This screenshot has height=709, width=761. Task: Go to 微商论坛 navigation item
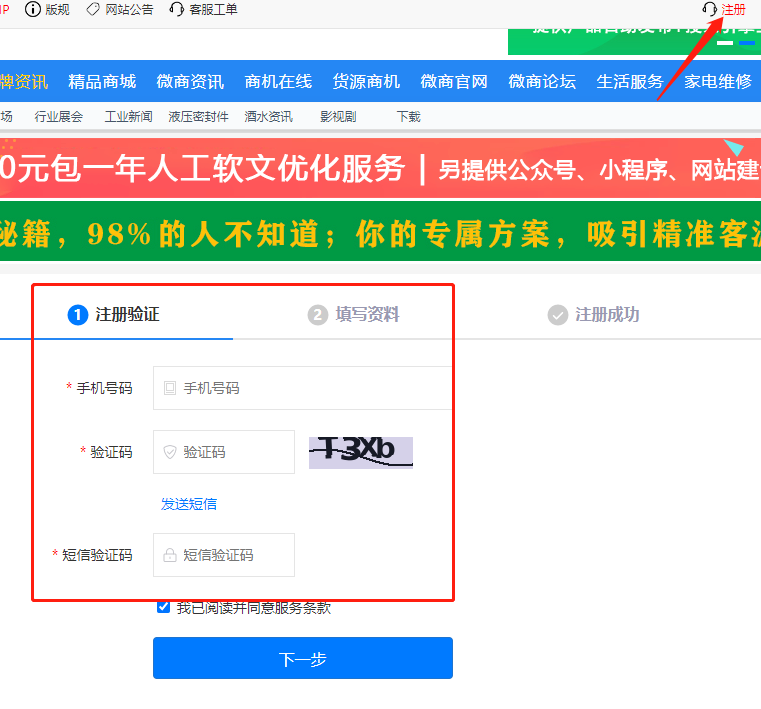point(542,82)
